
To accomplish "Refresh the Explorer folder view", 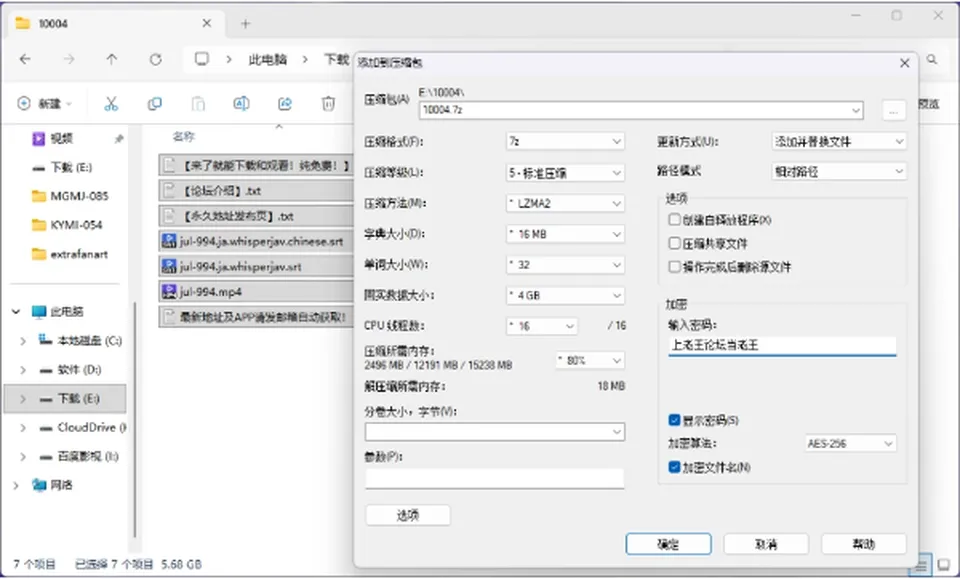I will 156,59.
